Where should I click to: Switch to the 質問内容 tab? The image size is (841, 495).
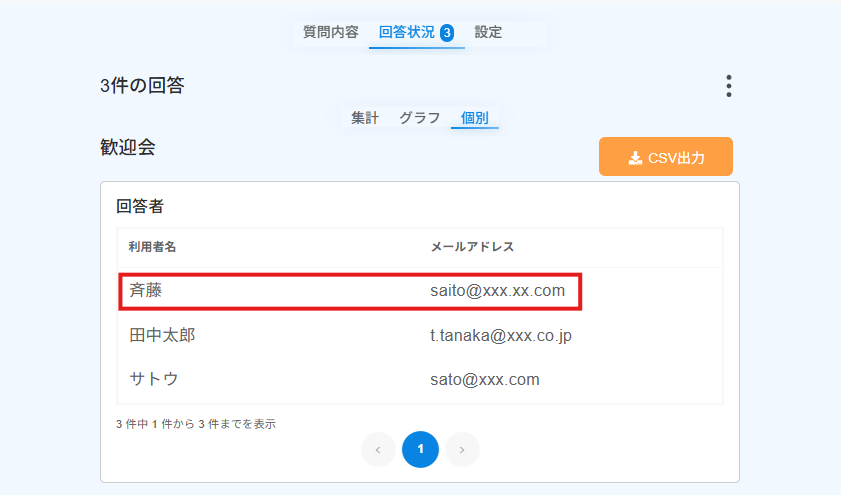330,32
